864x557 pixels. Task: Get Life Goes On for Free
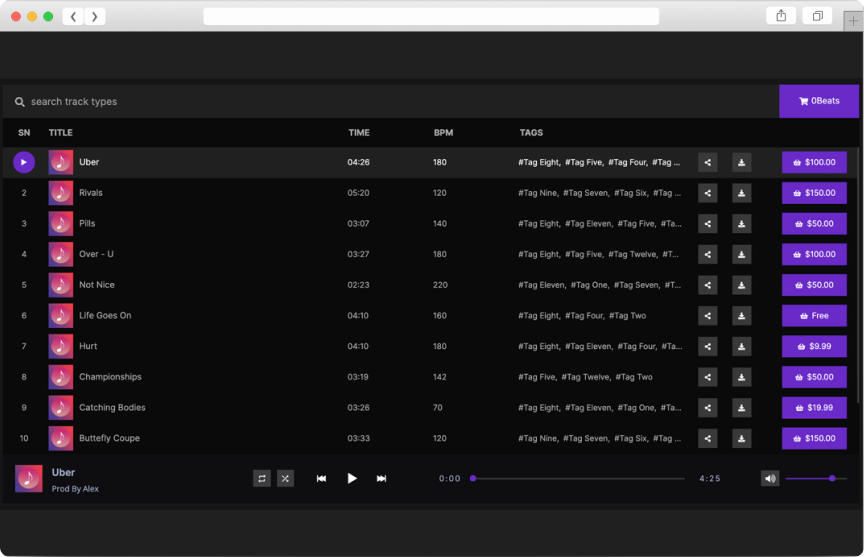pyautogui.click(x=814, y=316)
